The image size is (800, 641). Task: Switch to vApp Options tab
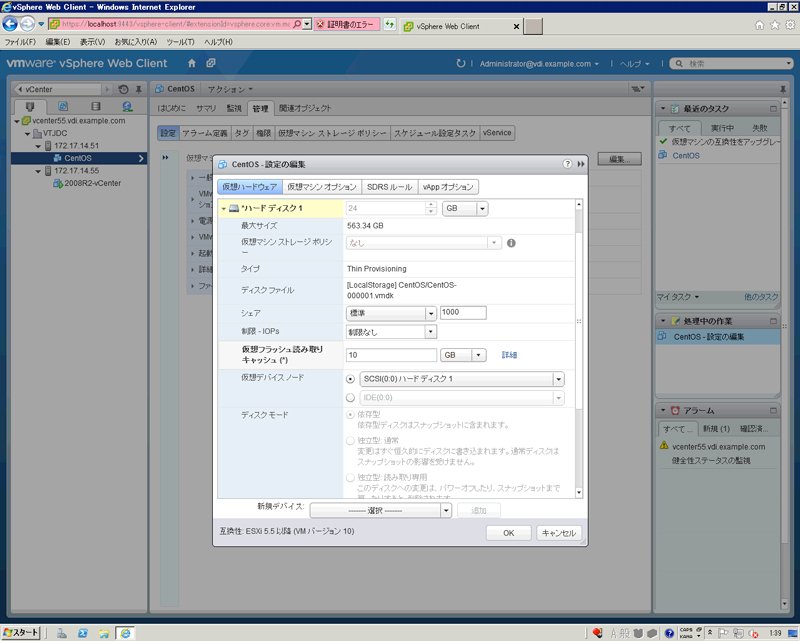coord(448,187)
